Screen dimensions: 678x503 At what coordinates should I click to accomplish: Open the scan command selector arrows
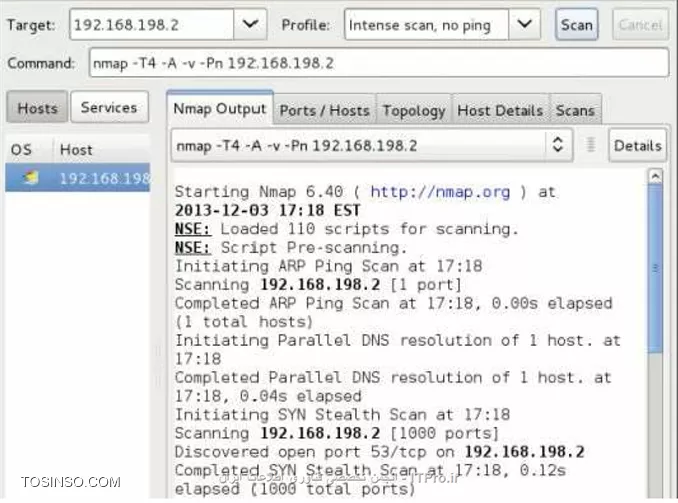point(558,145)
